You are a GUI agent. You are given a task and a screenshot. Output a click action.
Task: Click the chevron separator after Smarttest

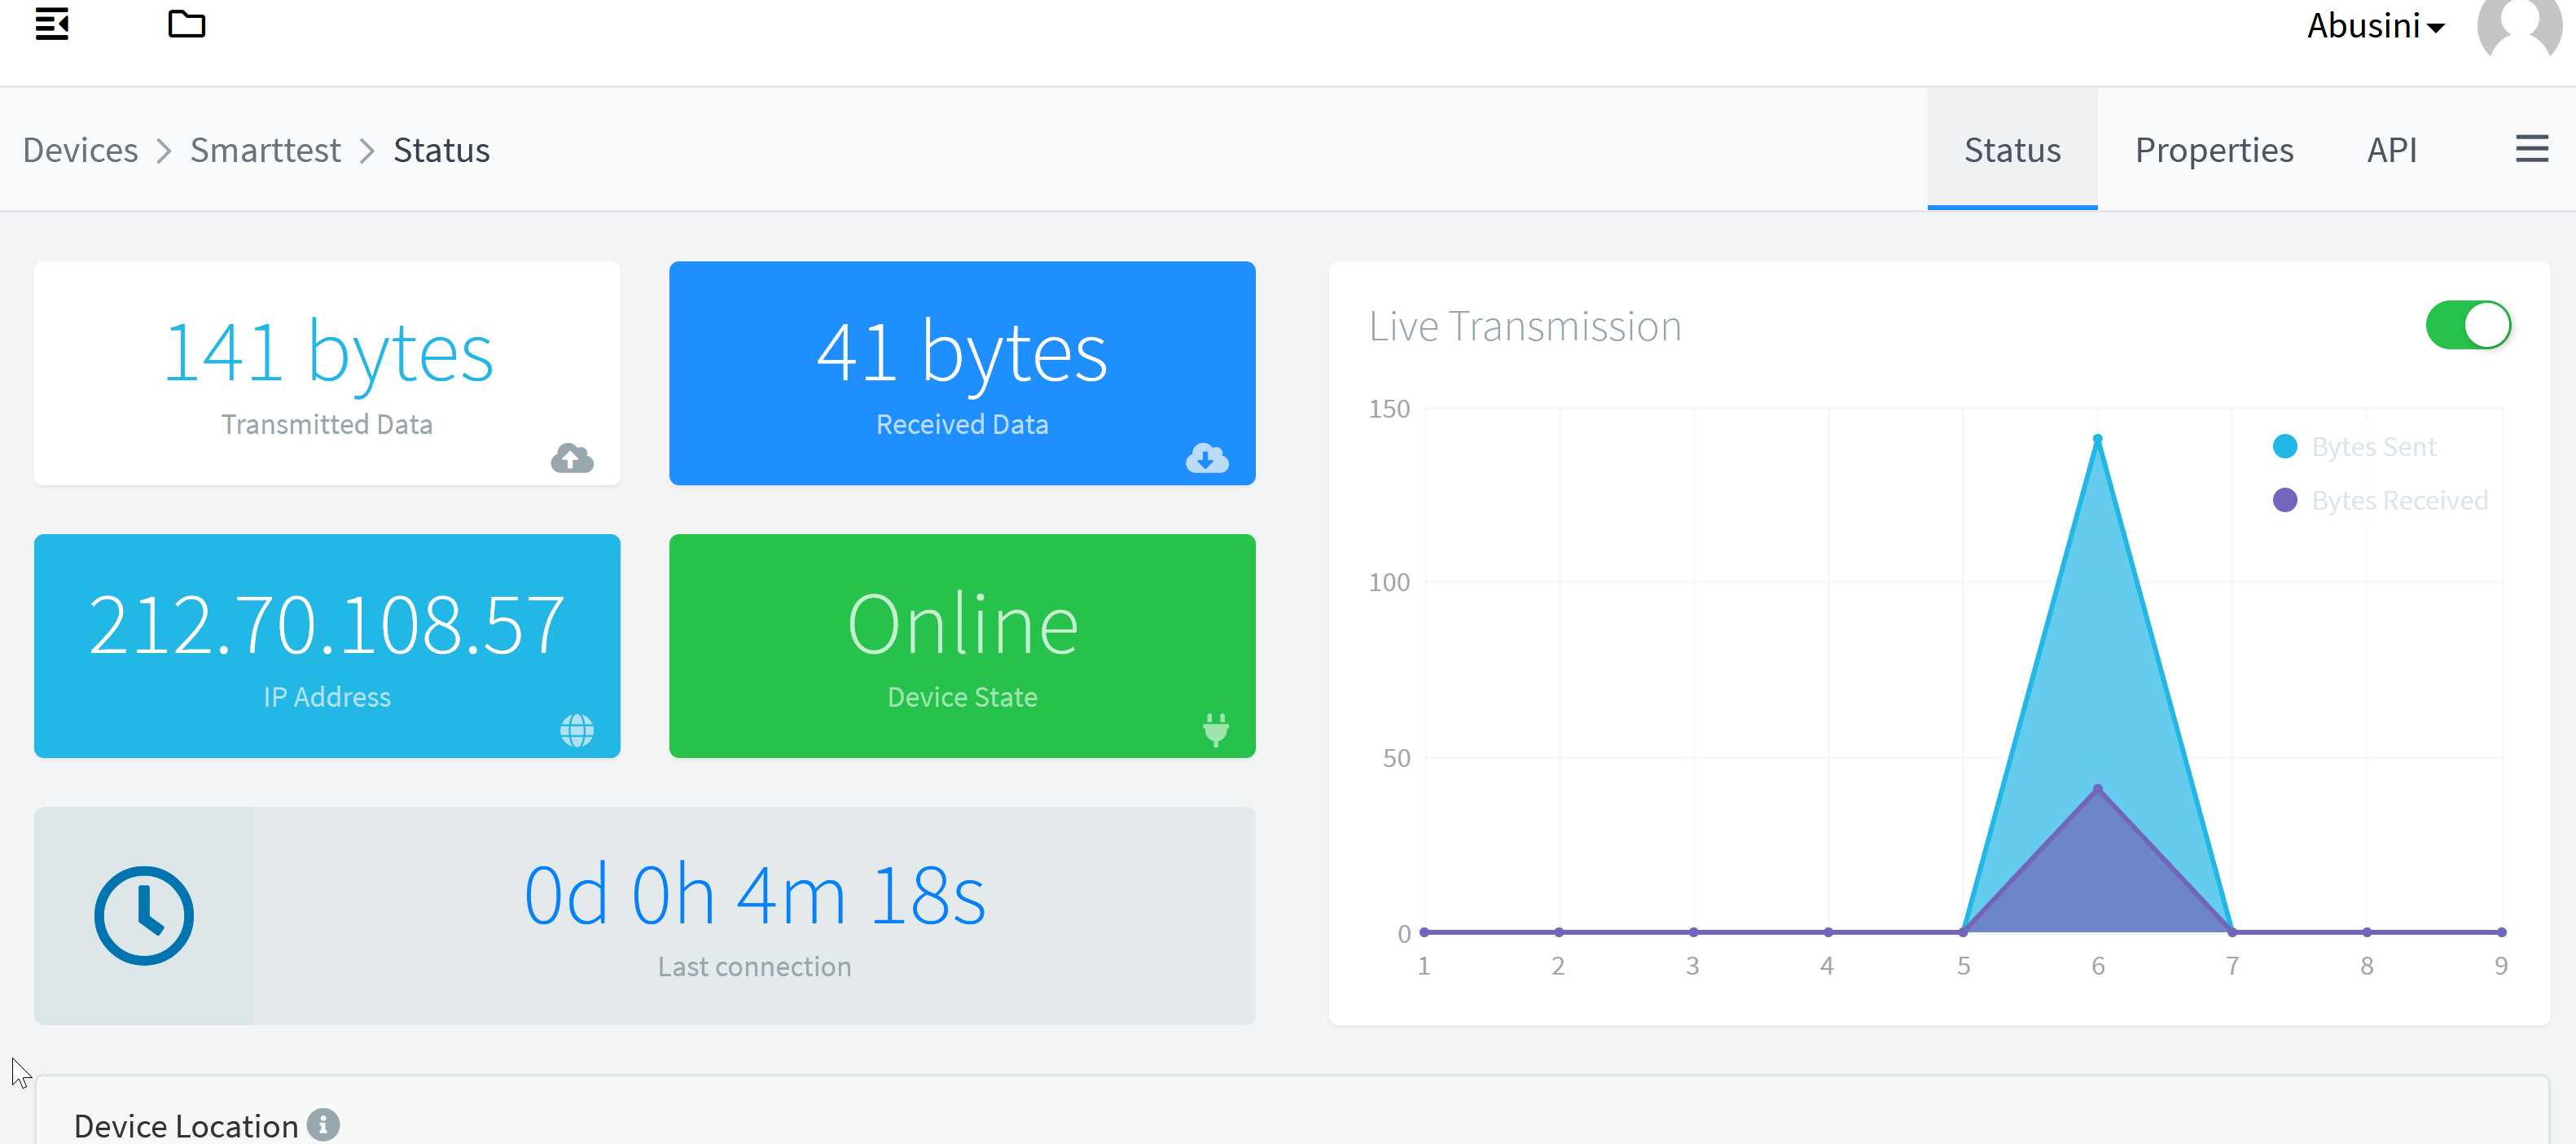click(x=368, y=151)
